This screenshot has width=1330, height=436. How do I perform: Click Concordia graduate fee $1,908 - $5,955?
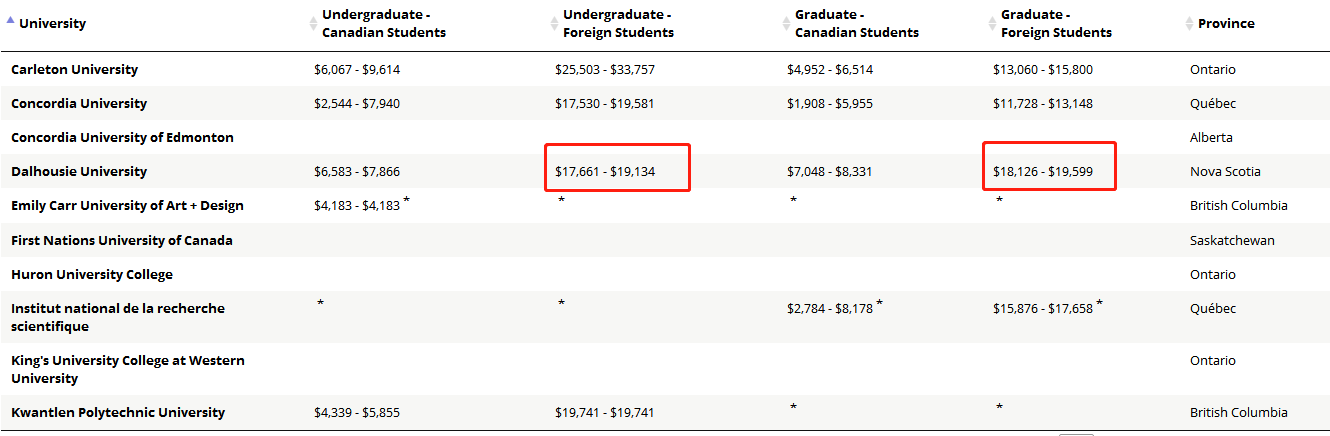pyautogui.click(x=830, y=103)
